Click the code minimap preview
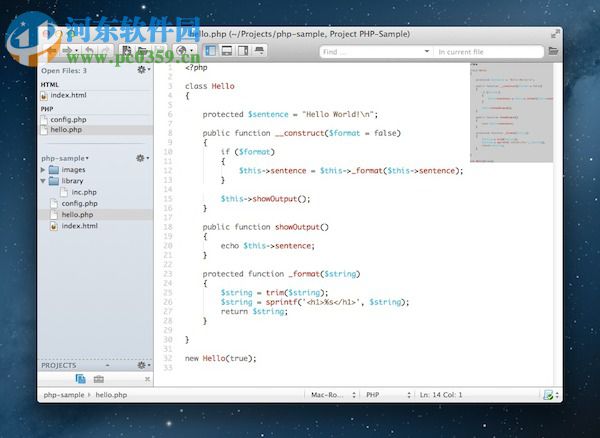The image size is (600, 438). [511, 110]
